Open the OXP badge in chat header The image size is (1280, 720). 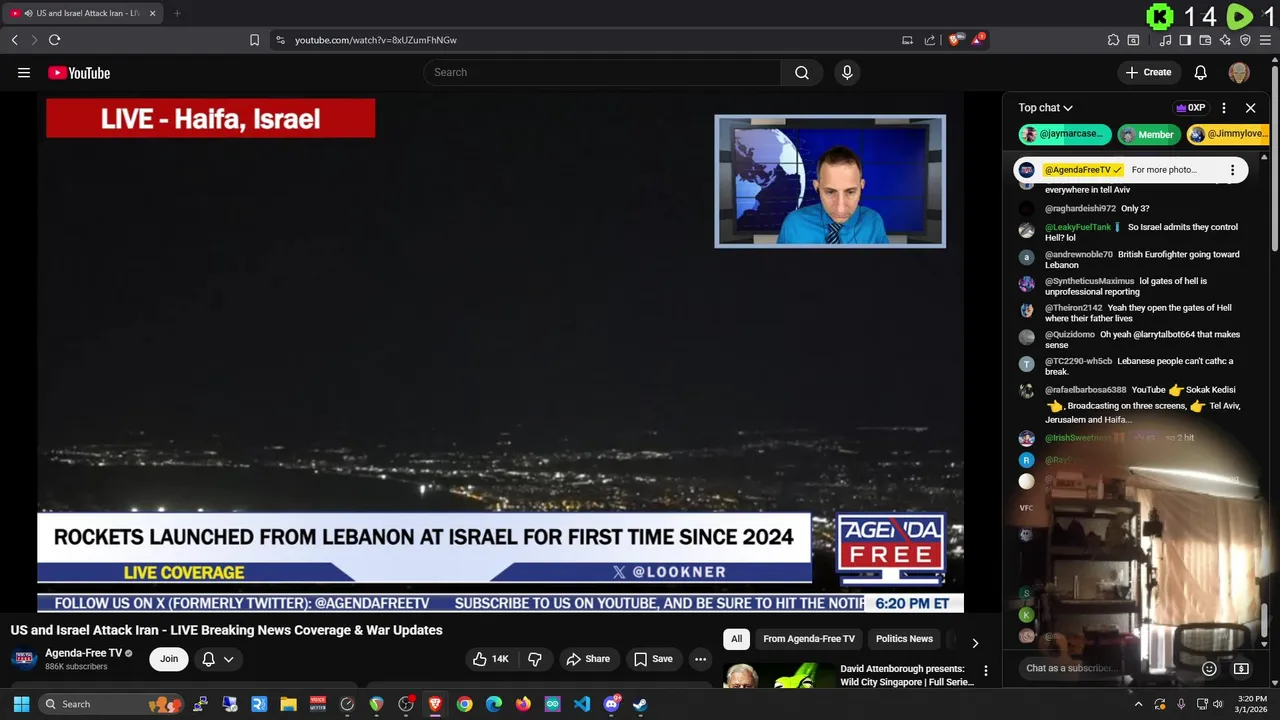pos(1190,108)
